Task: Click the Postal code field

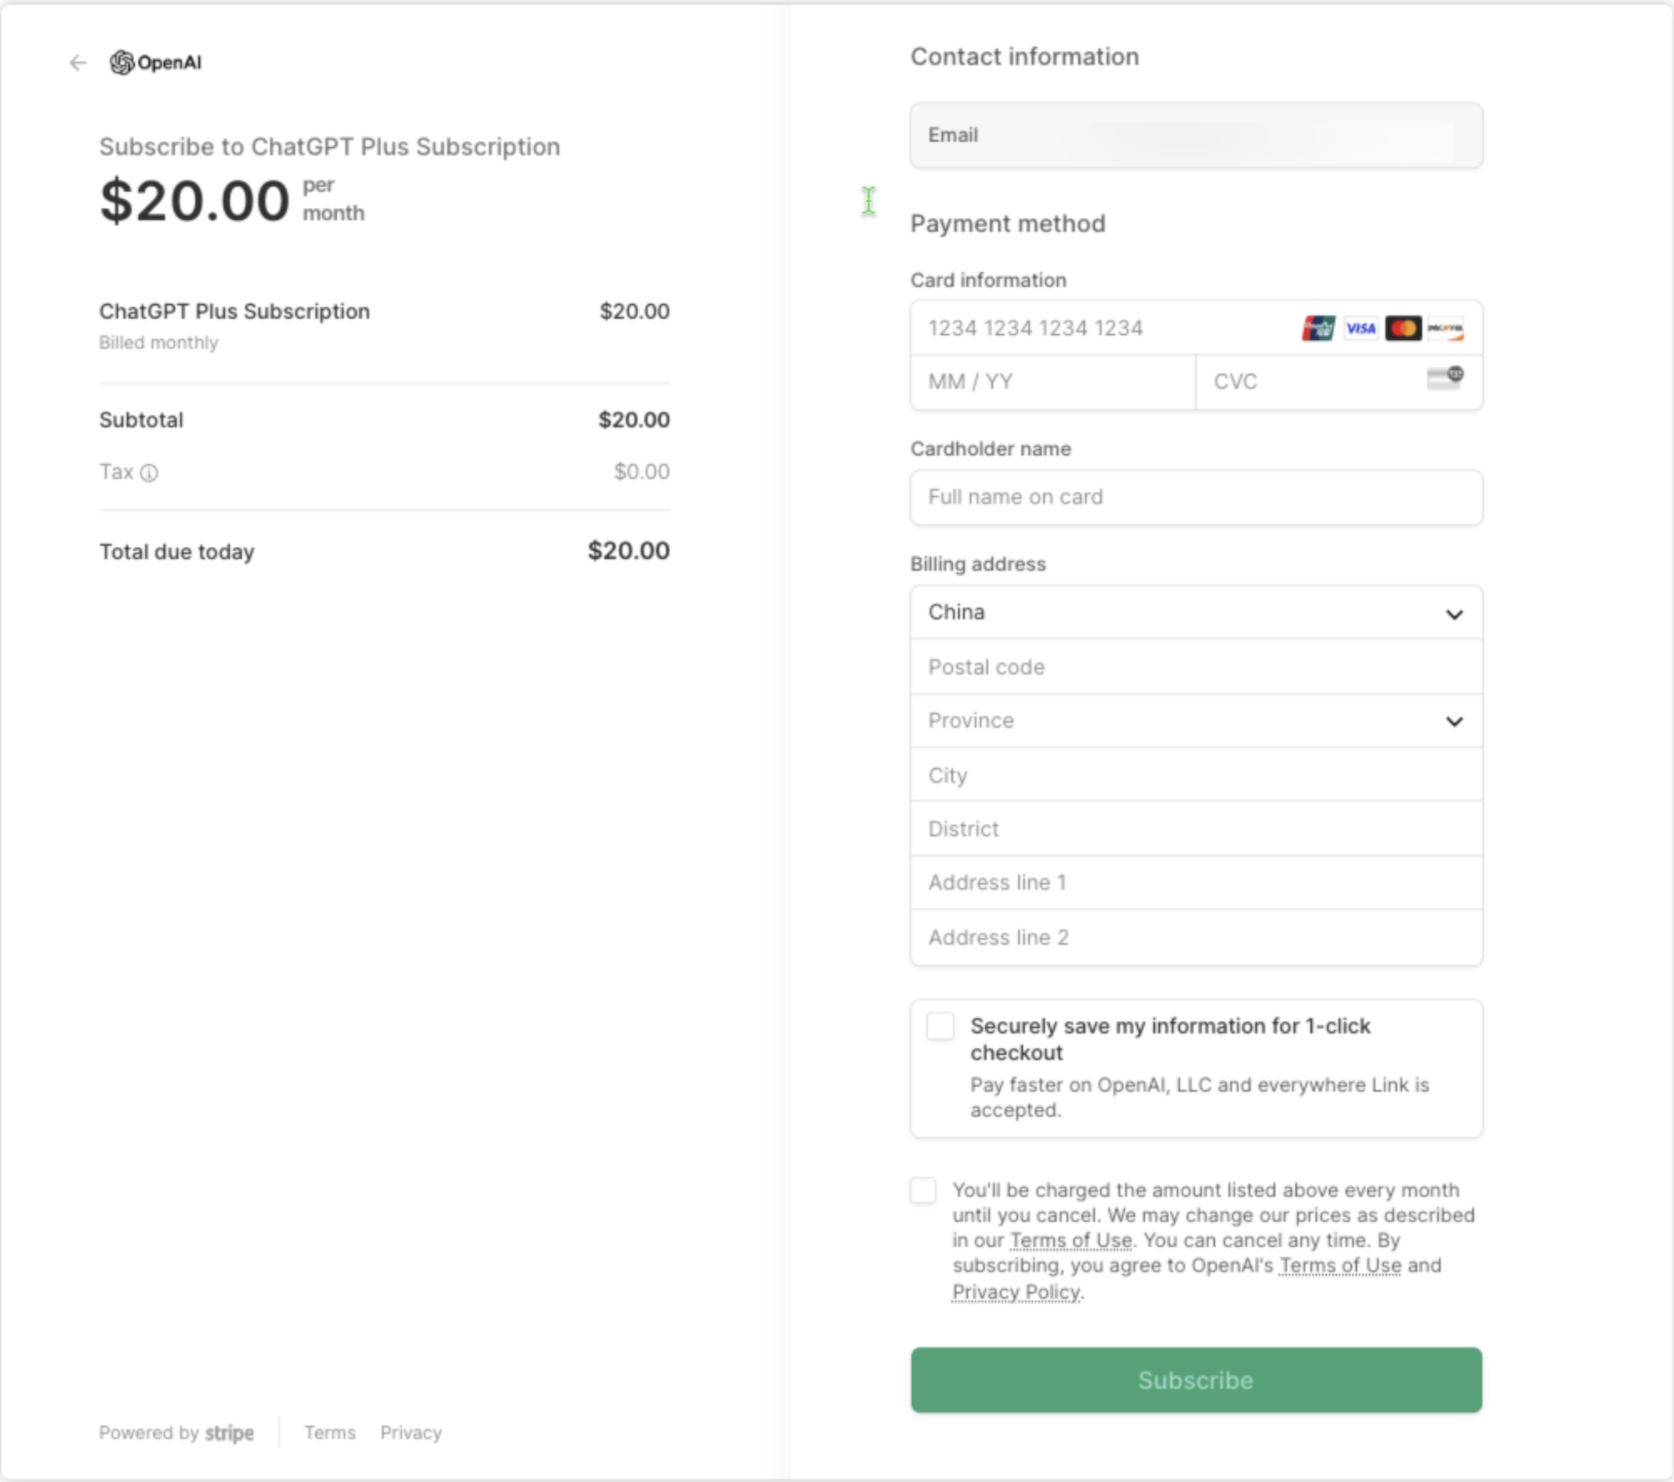Action: (1196, 667)
